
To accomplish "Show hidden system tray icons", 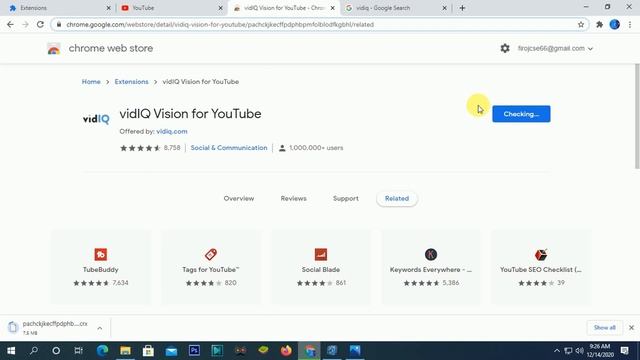I will pos(557,350).
